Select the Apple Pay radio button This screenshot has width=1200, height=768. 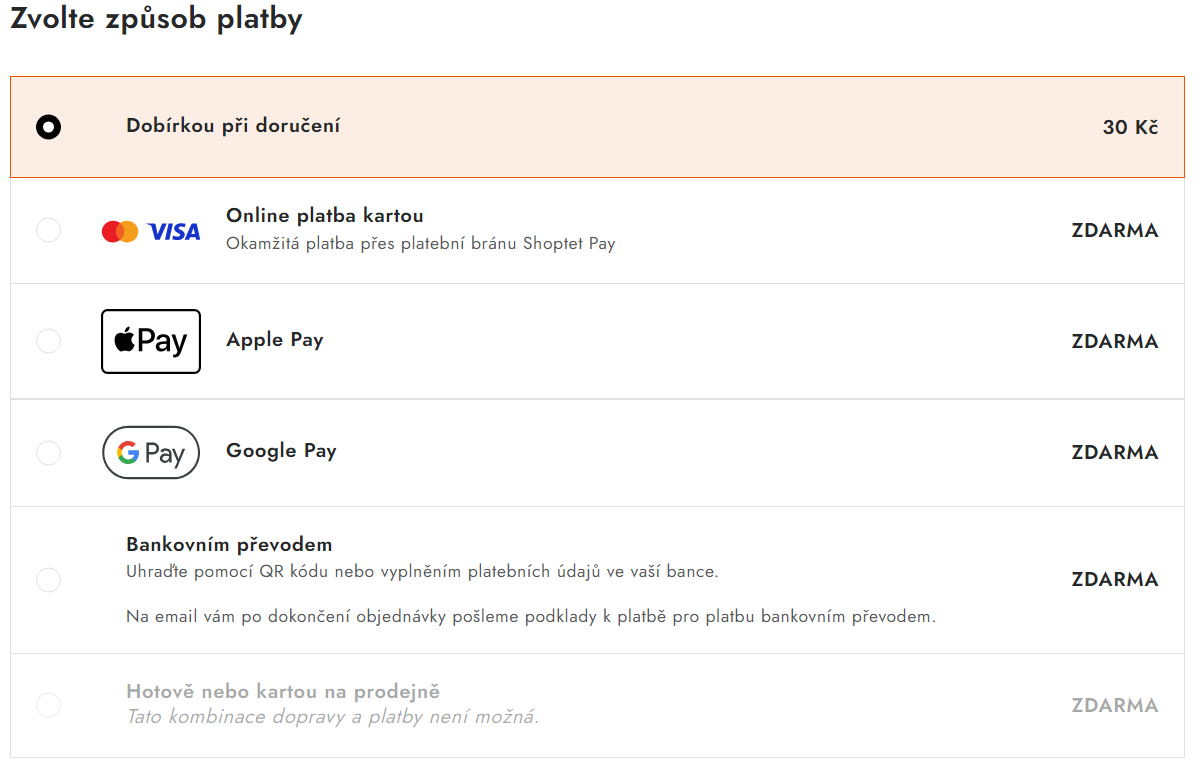point(48,341)
